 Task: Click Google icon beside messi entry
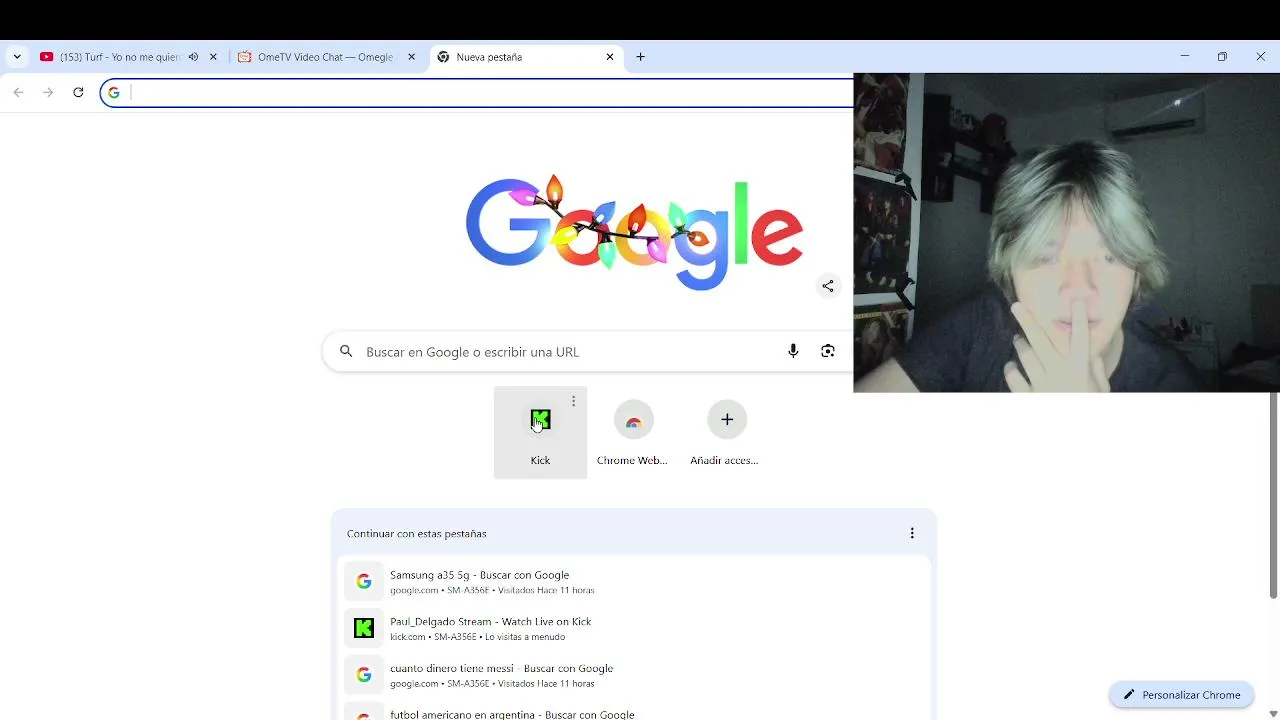364,675
